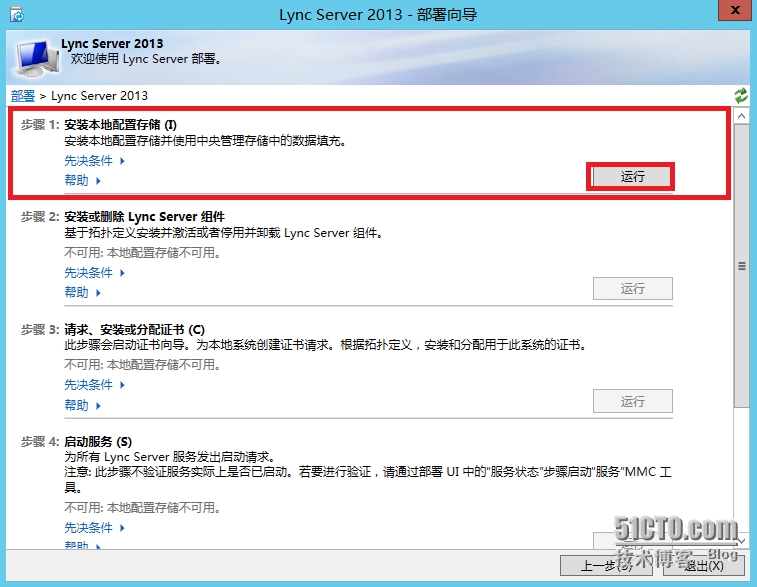Click the 退出(X) exit button
This screenshot has height=587, width=757.
pos(703,565)
